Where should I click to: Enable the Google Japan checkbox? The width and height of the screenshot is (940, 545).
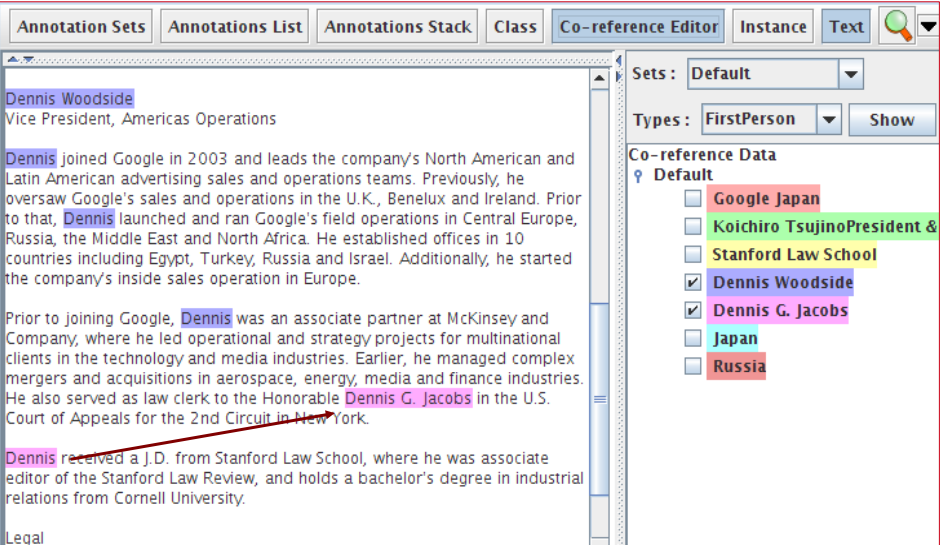pyautogui.click(x=693, y=199)
